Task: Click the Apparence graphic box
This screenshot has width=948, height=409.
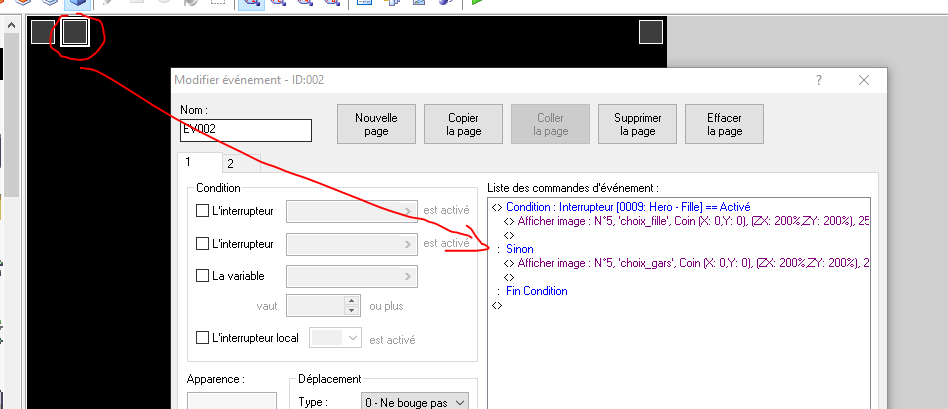Action: click(x=232, y=401)
